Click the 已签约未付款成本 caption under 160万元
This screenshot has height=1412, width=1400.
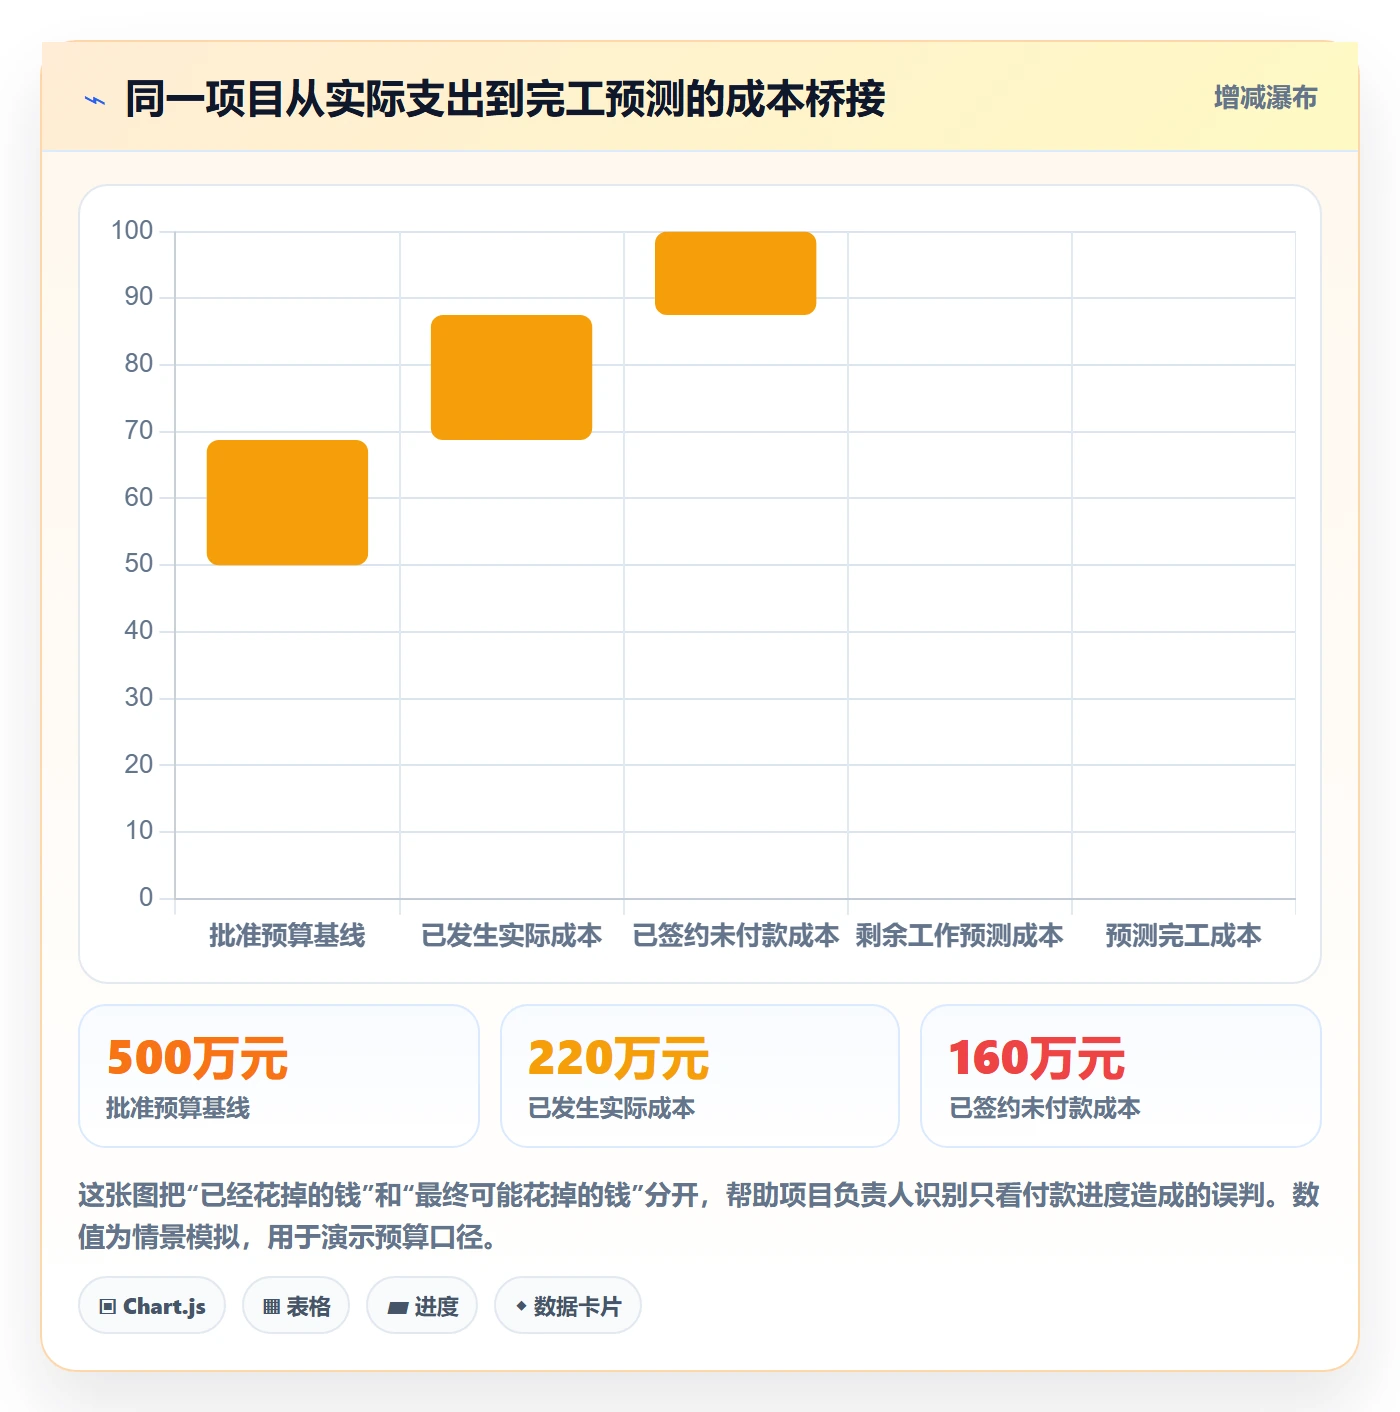1045,1108
